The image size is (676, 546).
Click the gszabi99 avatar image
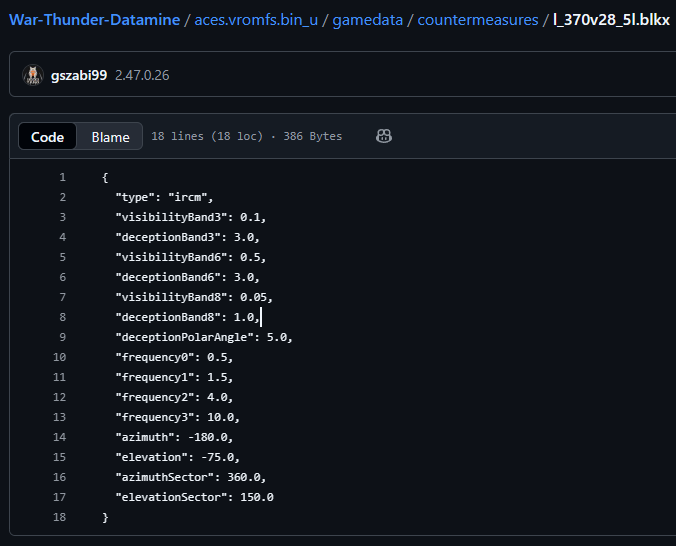click(34, 75)
